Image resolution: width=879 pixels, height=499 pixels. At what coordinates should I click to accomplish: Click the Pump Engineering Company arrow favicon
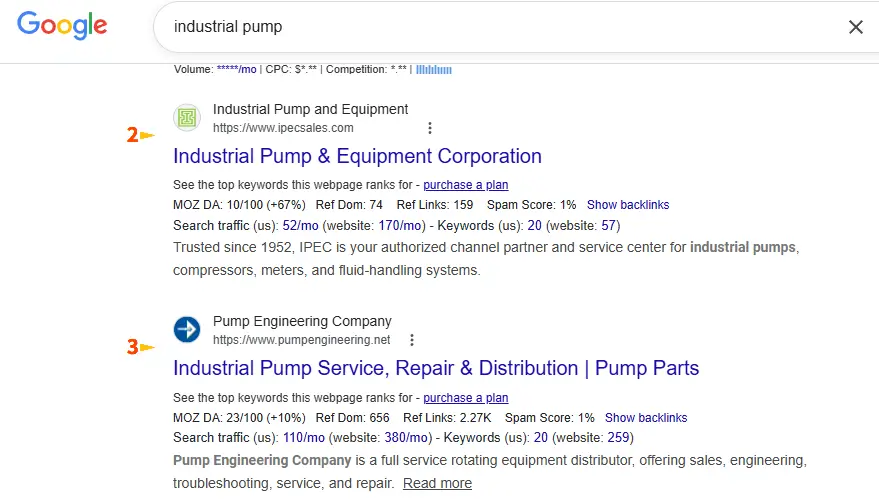coord(187,330)
